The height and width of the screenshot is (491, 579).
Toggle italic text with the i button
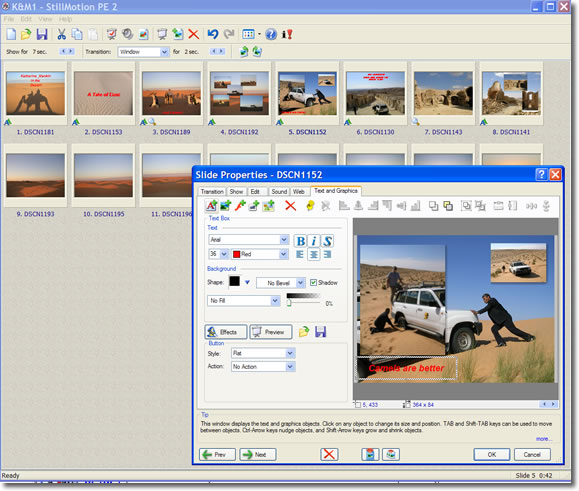[x=314, y=241]
